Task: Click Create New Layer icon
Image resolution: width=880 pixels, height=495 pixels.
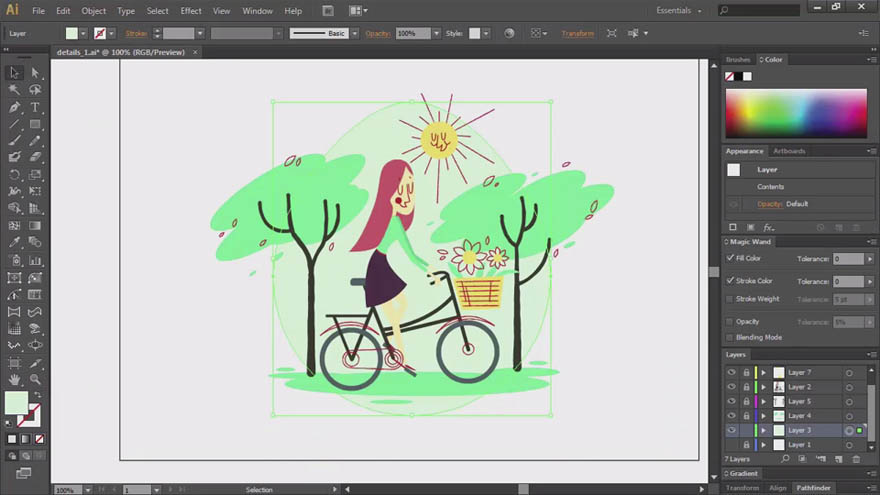Action: (838, 459)
